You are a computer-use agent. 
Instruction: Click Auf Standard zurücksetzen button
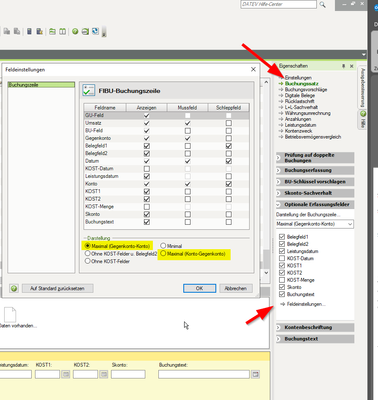coord(57,288)
